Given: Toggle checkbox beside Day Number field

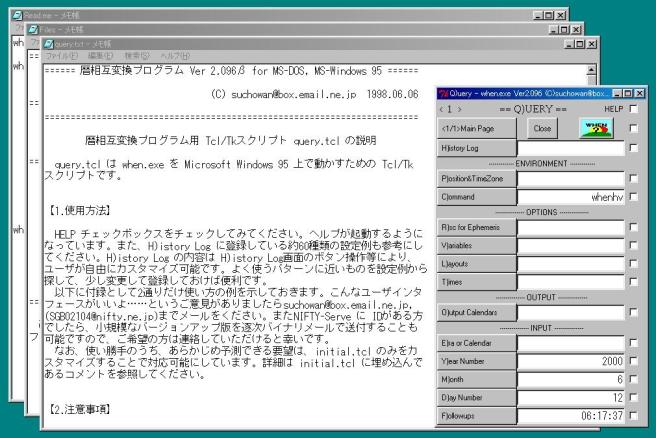Looking at the screenshot, I should click(633, 397).
